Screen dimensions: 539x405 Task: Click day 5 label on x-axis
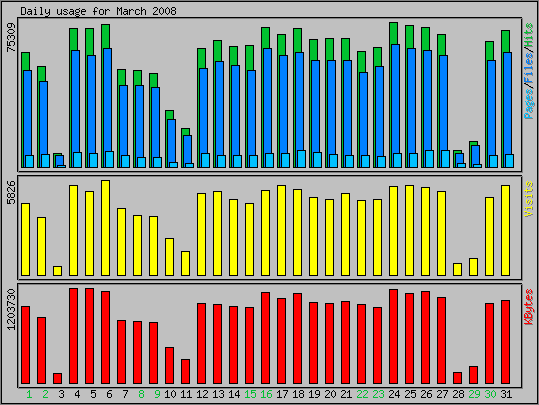tap(93, 394)
